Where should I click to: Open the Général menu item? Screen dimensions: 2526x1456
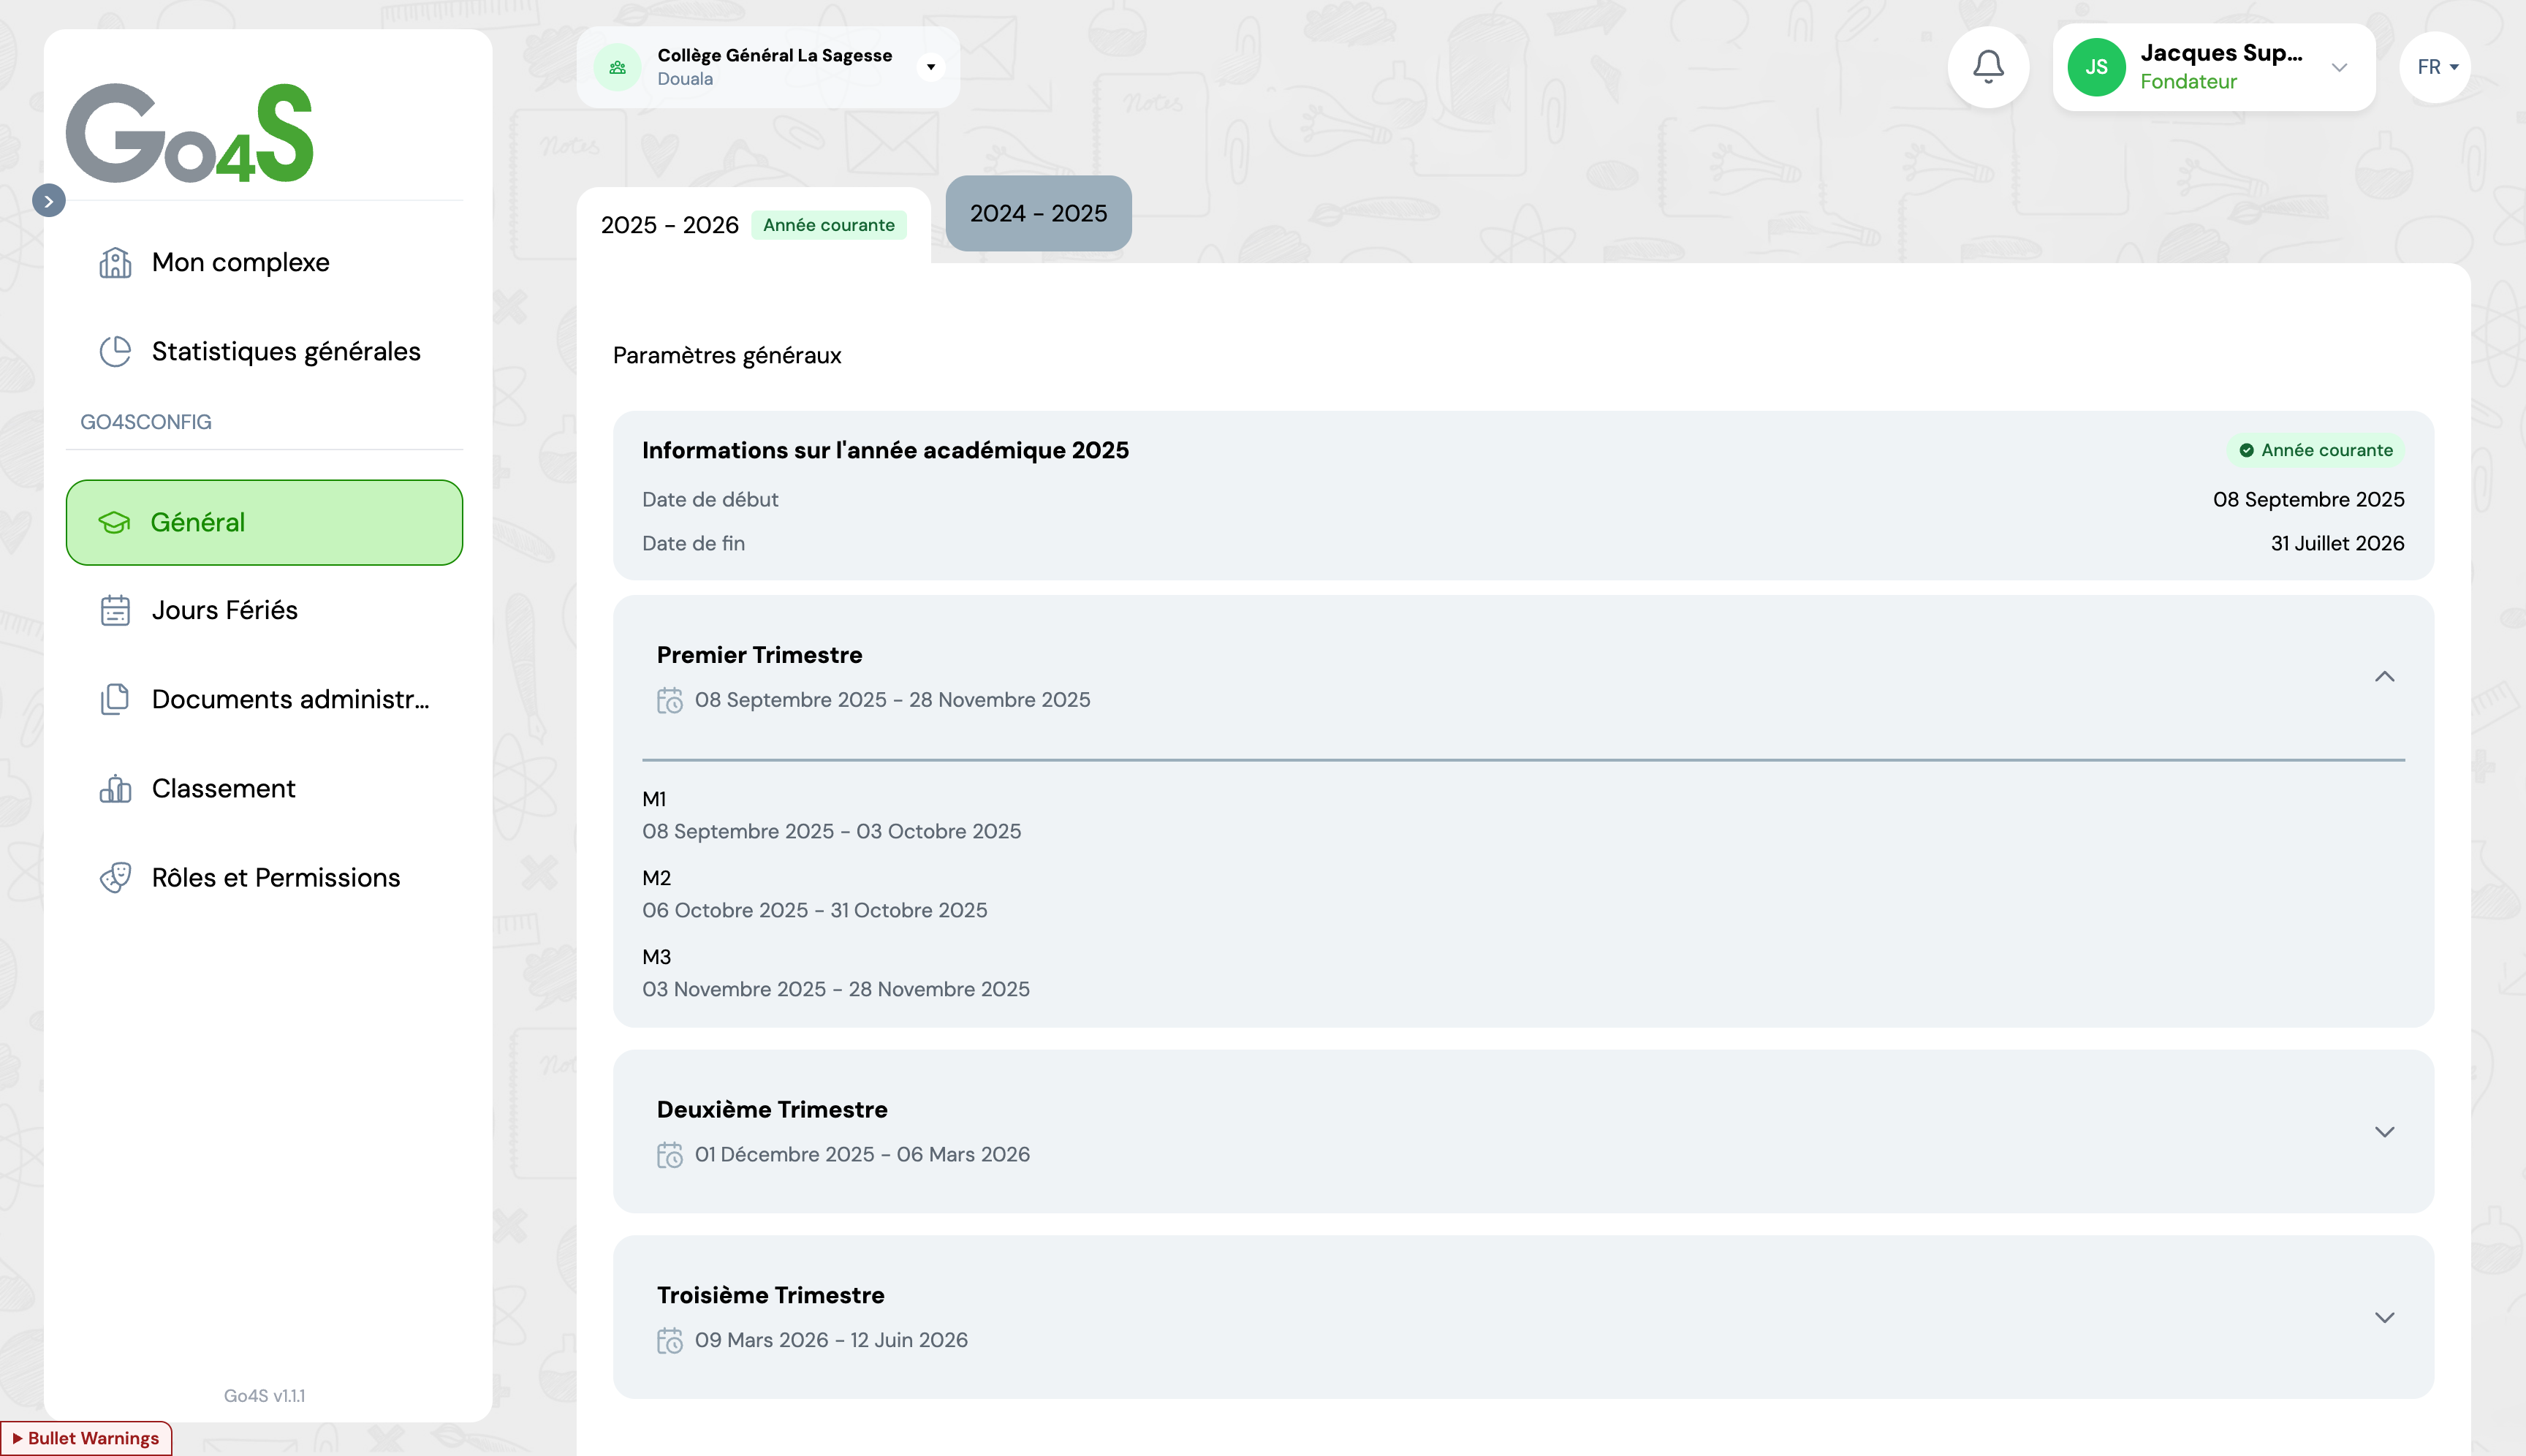pyautogui.click(x=264, y=522)
